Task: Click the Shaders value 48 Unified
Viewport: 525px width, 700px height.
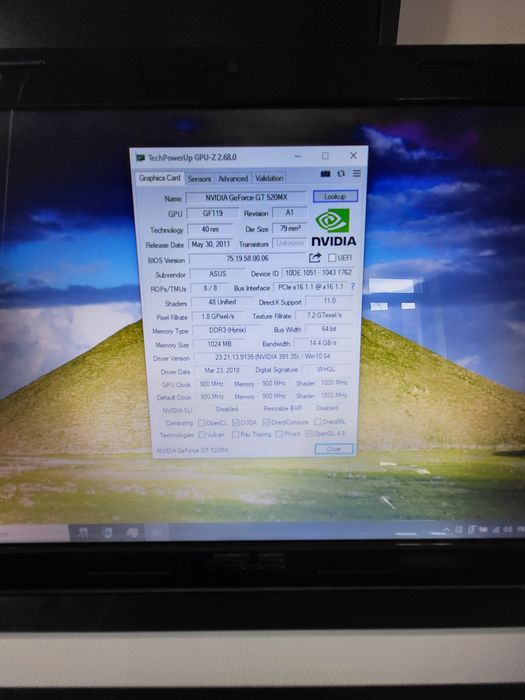Action: click(x=222, y=302)
